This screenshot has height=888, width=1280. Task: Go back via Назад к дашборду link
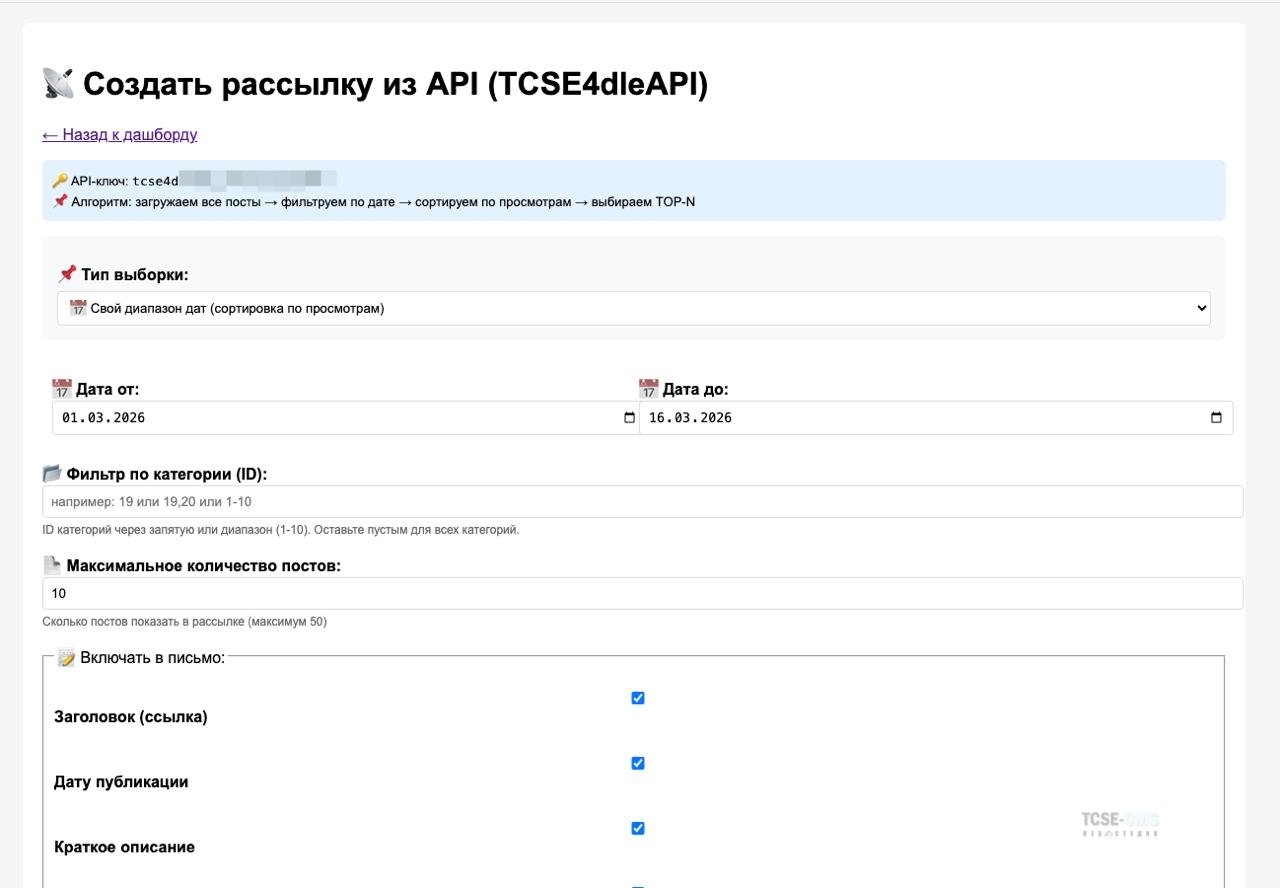pos(119,135)
